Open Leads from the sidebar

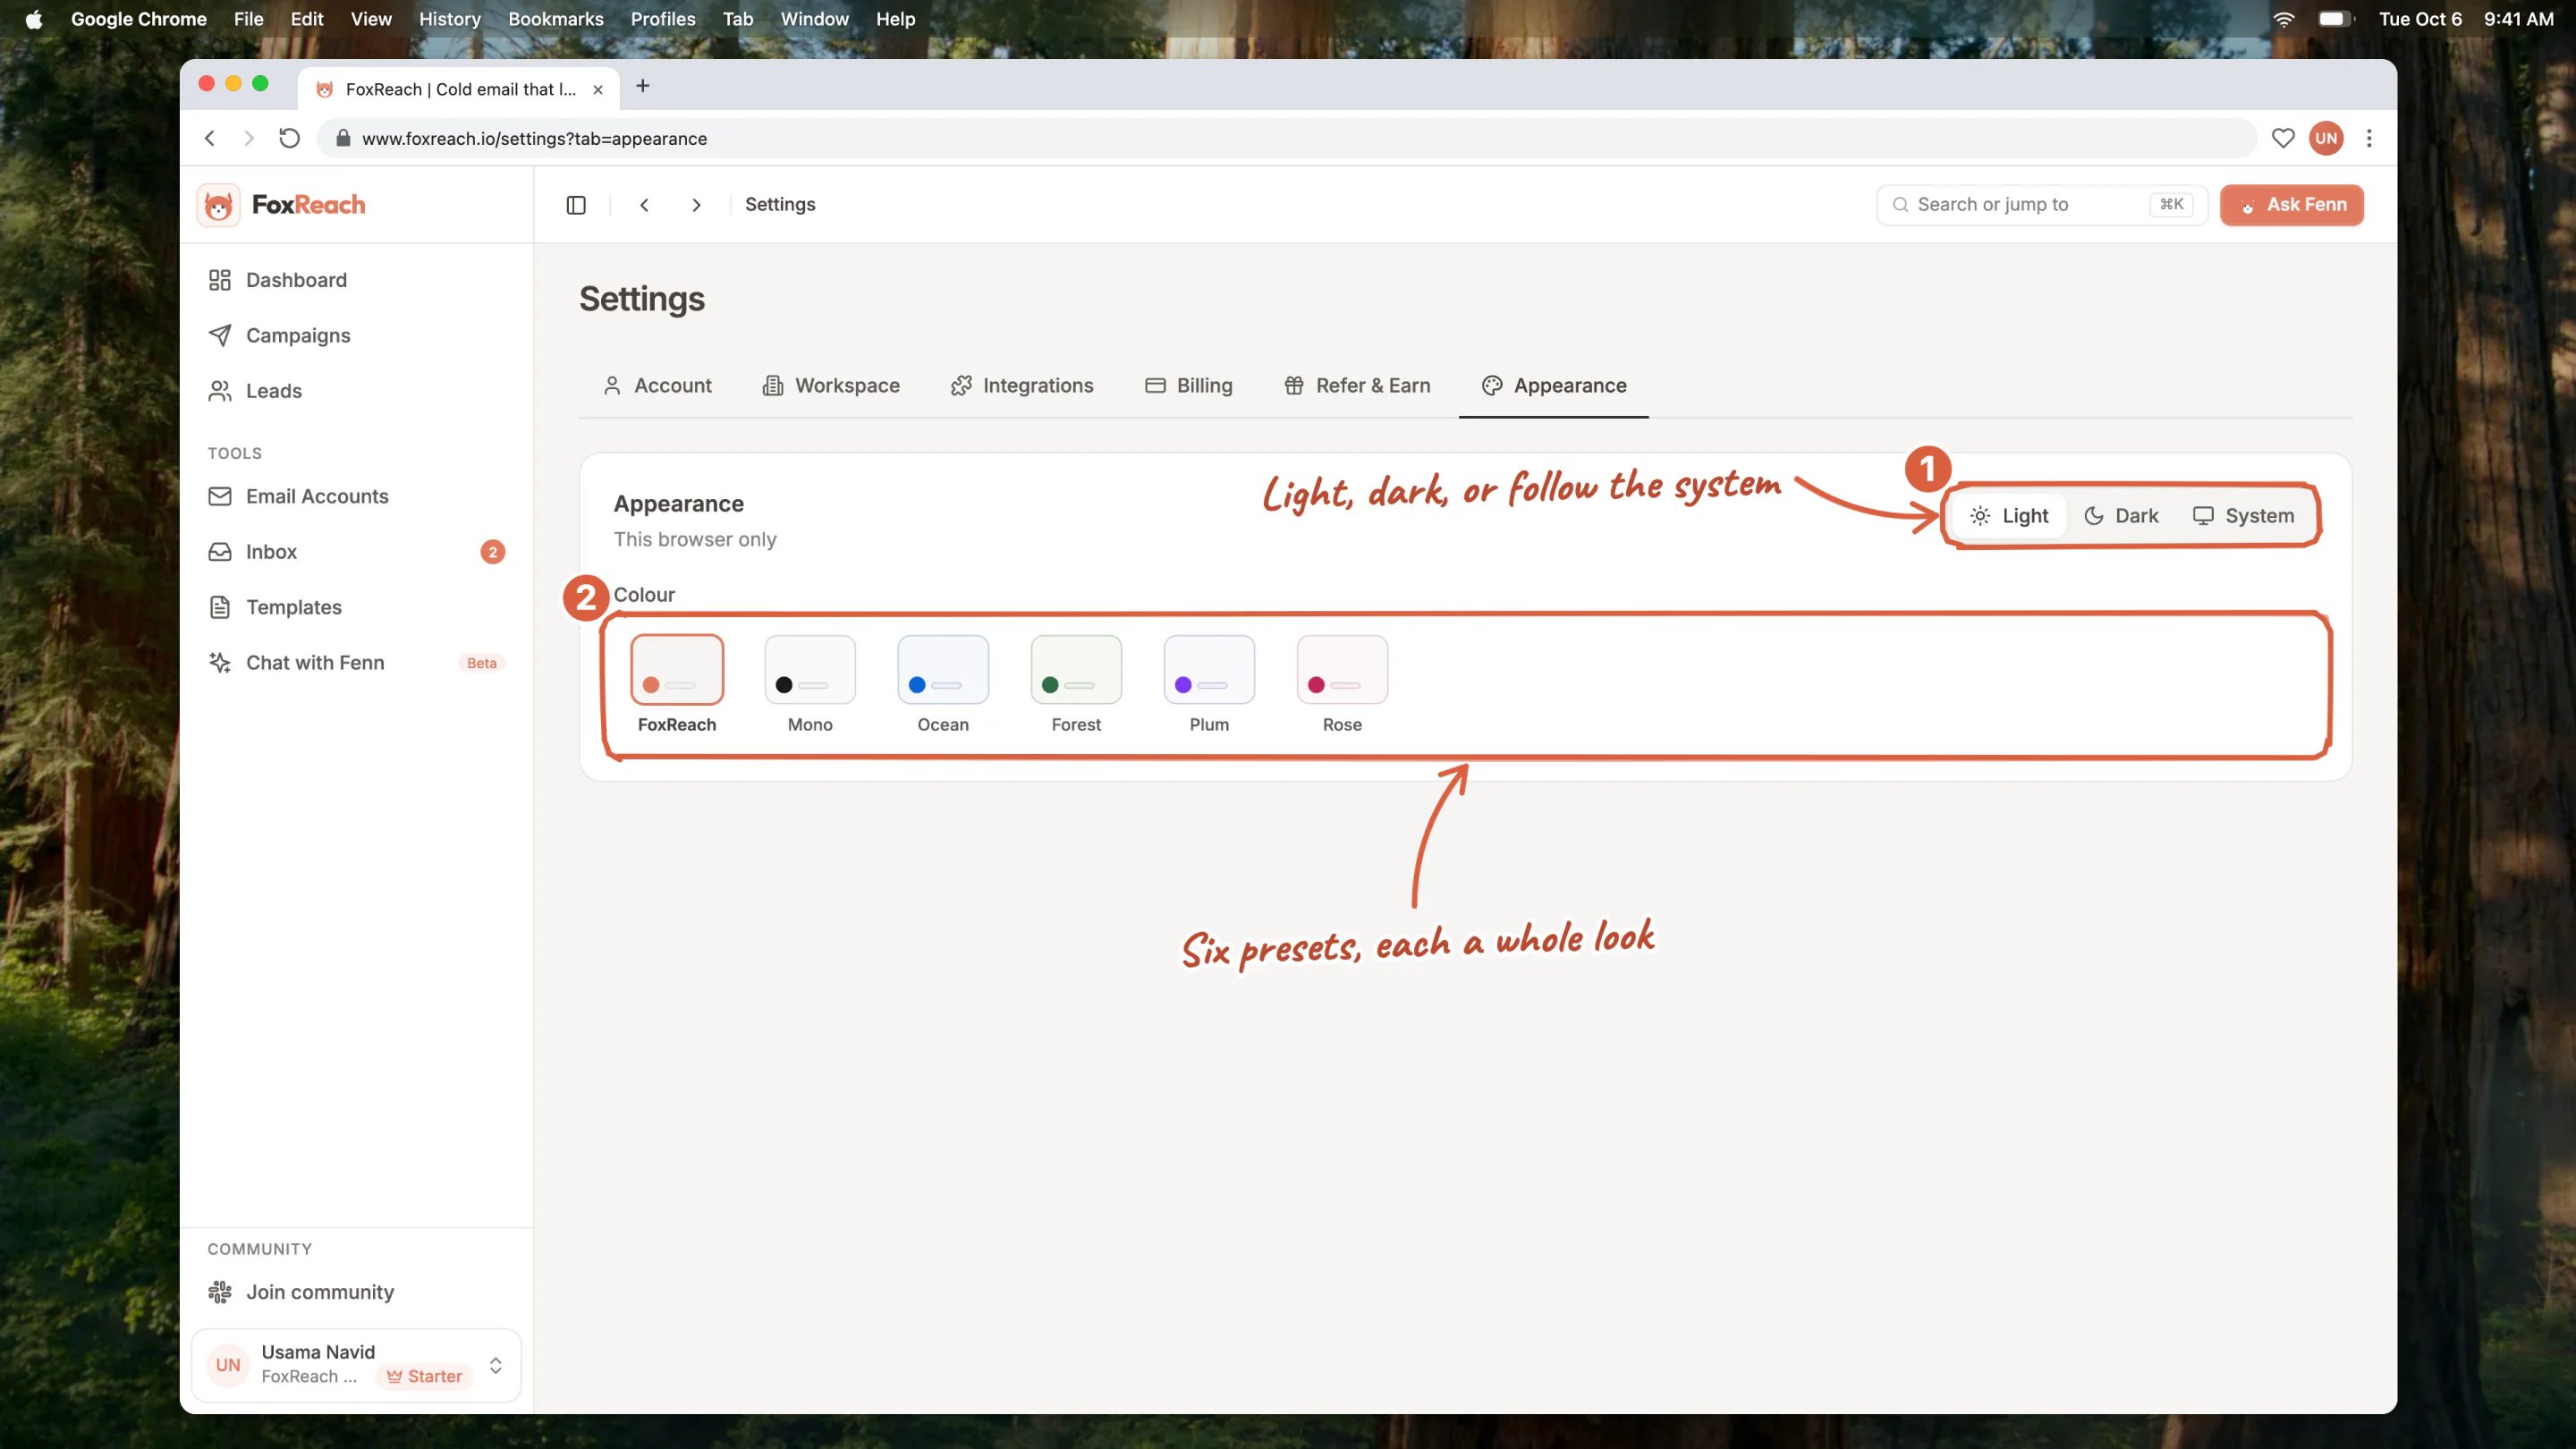[357, 391]
